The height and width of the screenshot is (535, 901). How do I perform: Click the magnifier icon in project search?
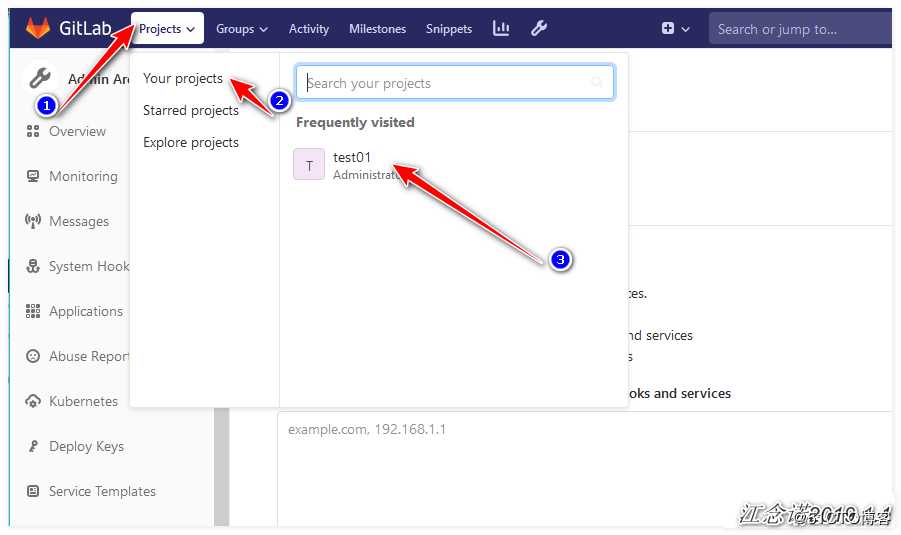[597, 83]
